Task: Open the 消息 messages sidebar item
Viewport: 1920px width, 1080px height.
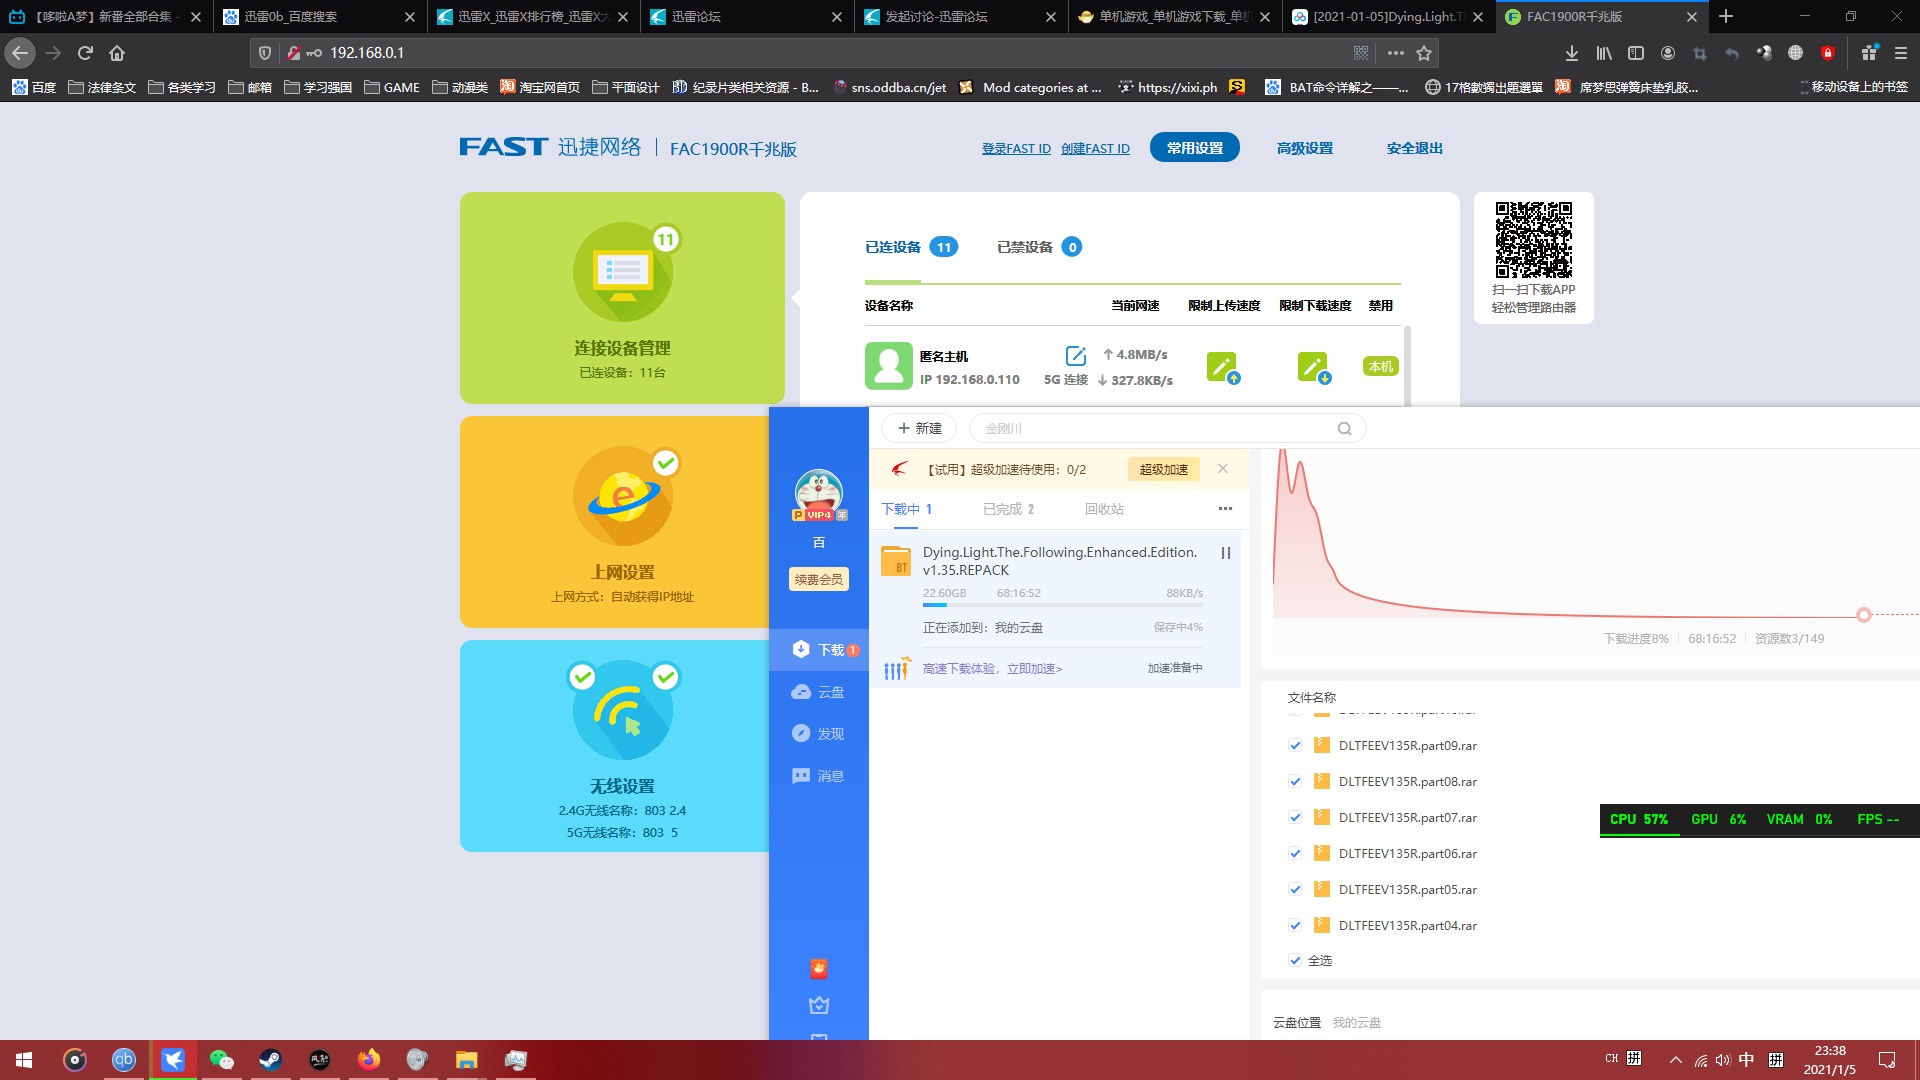Action: click(818, 776)
